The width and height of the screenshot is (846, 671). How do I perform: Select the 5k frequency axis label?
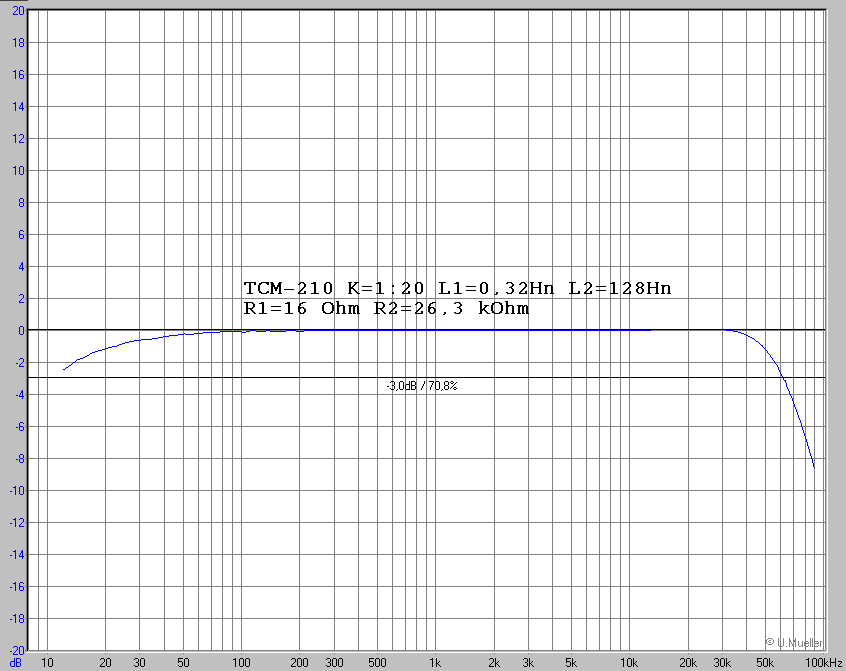[571, 662]
